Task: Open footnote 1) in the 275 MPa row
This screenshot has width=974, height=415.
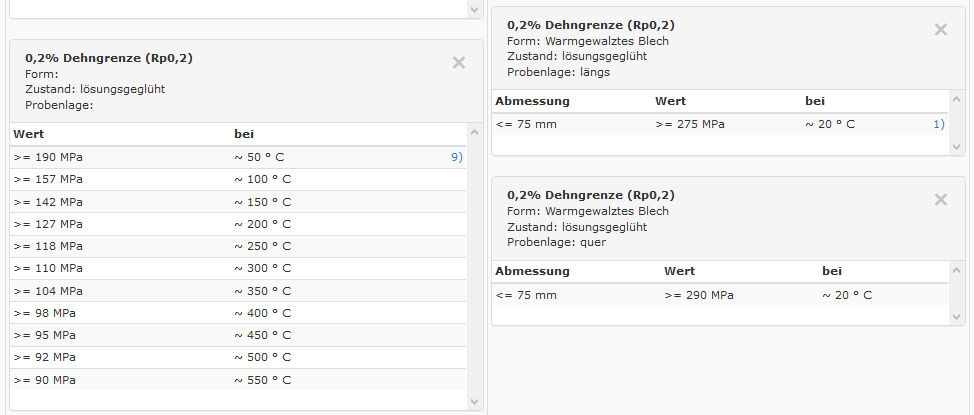Action: point(938,124)
